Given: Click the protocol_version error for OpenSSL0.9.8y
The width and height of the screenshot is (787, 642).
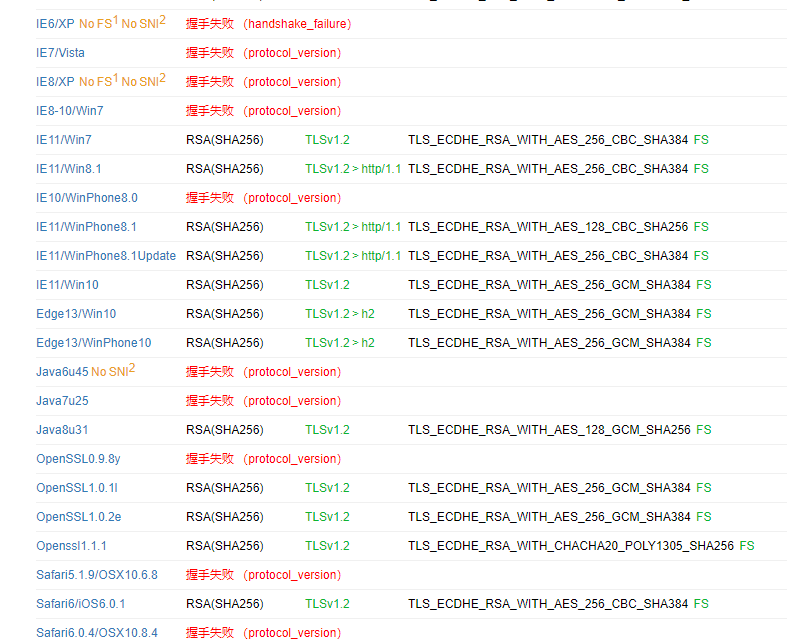Looking at the screenshot, I should pyautogui.click(x=292, y=459).
